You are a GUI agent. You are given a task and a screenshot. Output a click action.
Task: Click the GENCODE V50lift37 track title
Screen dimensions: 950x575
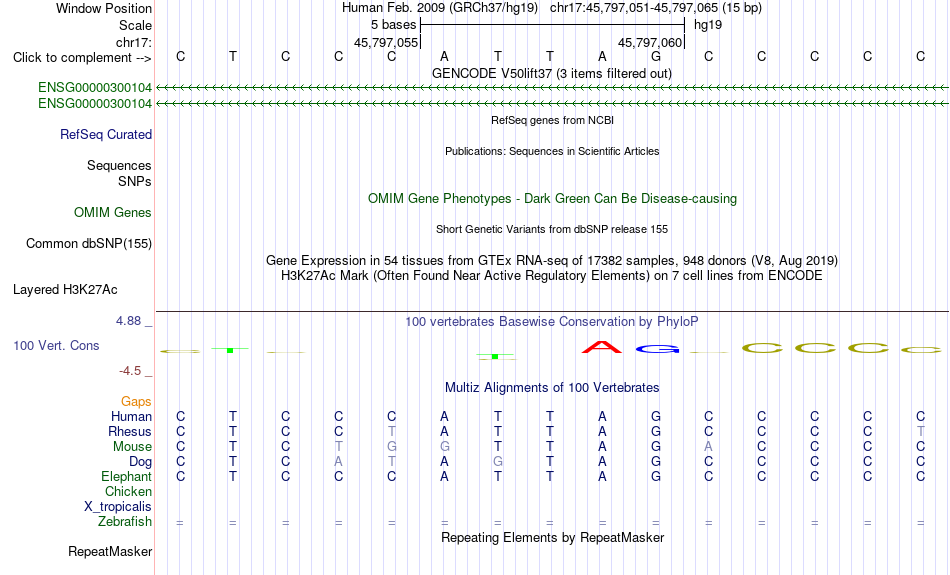(x=551, y=73)
